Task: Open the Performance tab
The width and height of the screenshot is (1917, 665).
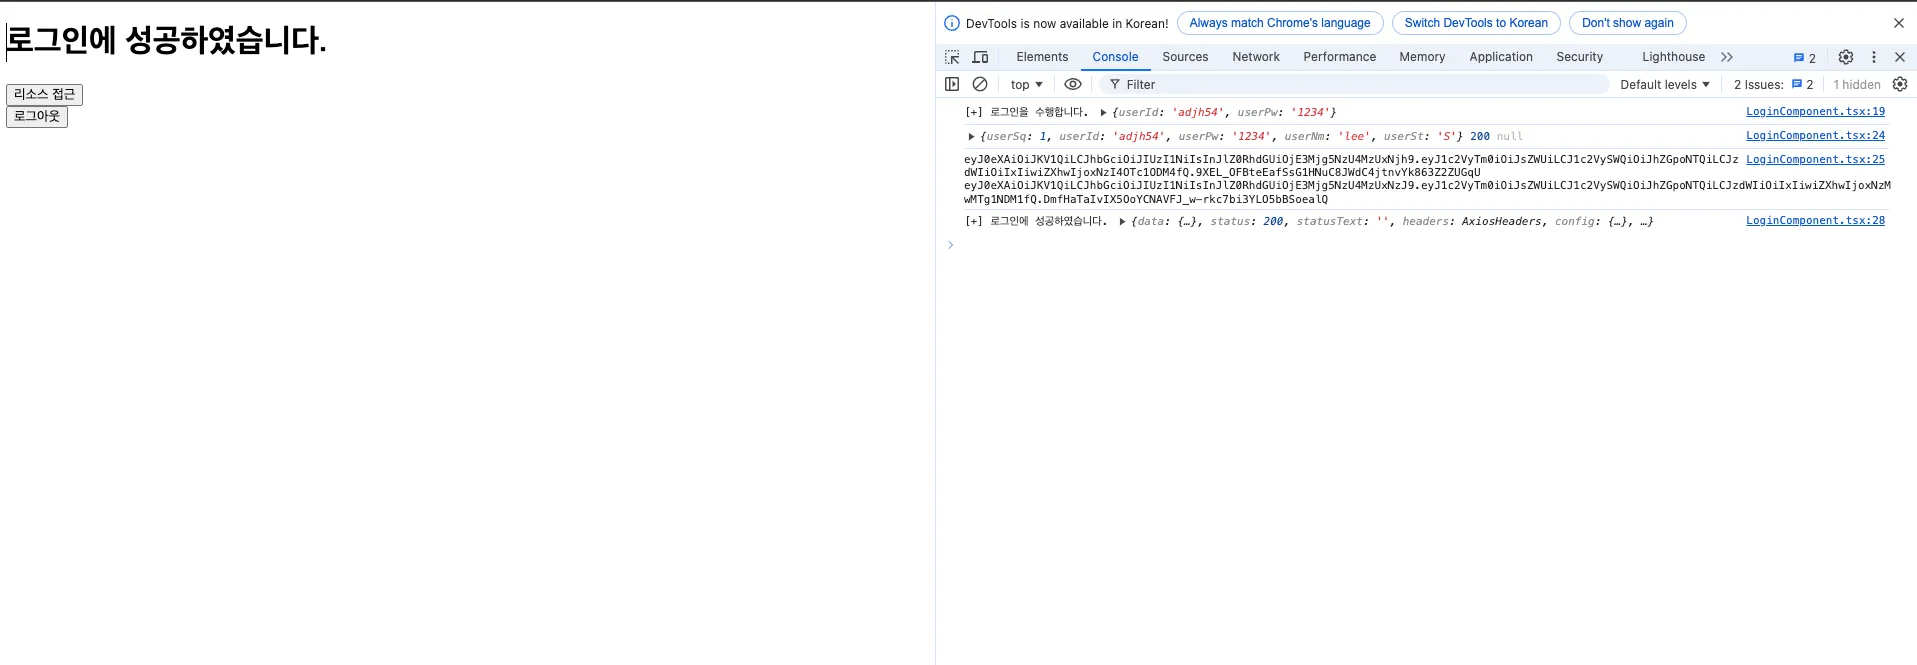Action: [1339, 57]
